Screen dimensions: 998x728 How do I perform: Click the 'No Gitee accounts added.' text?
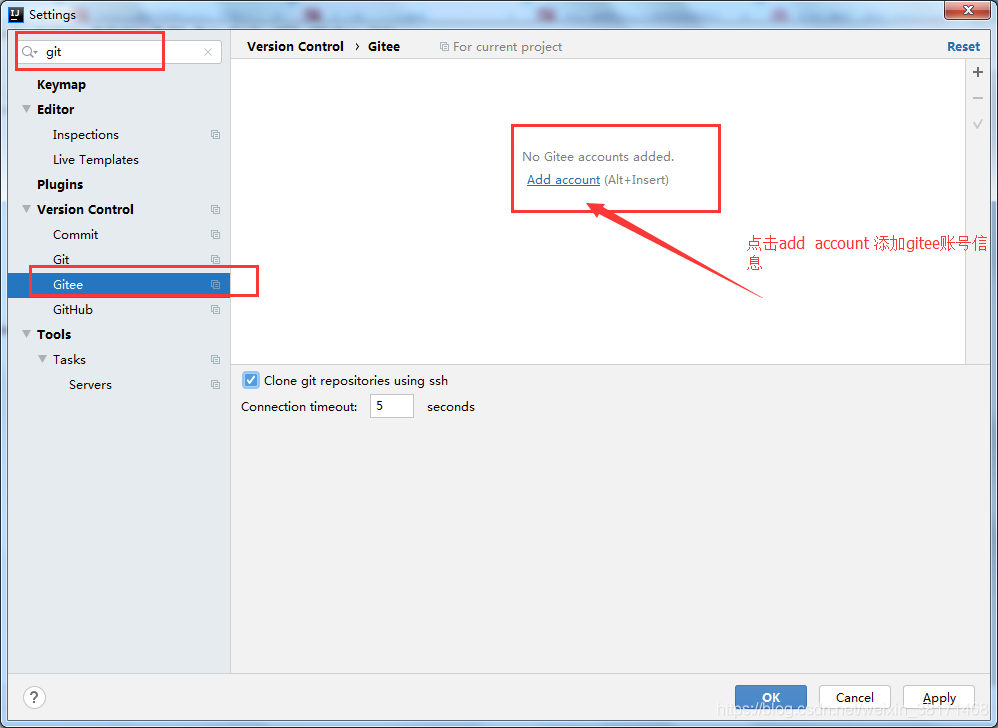(x=598, y=157)
